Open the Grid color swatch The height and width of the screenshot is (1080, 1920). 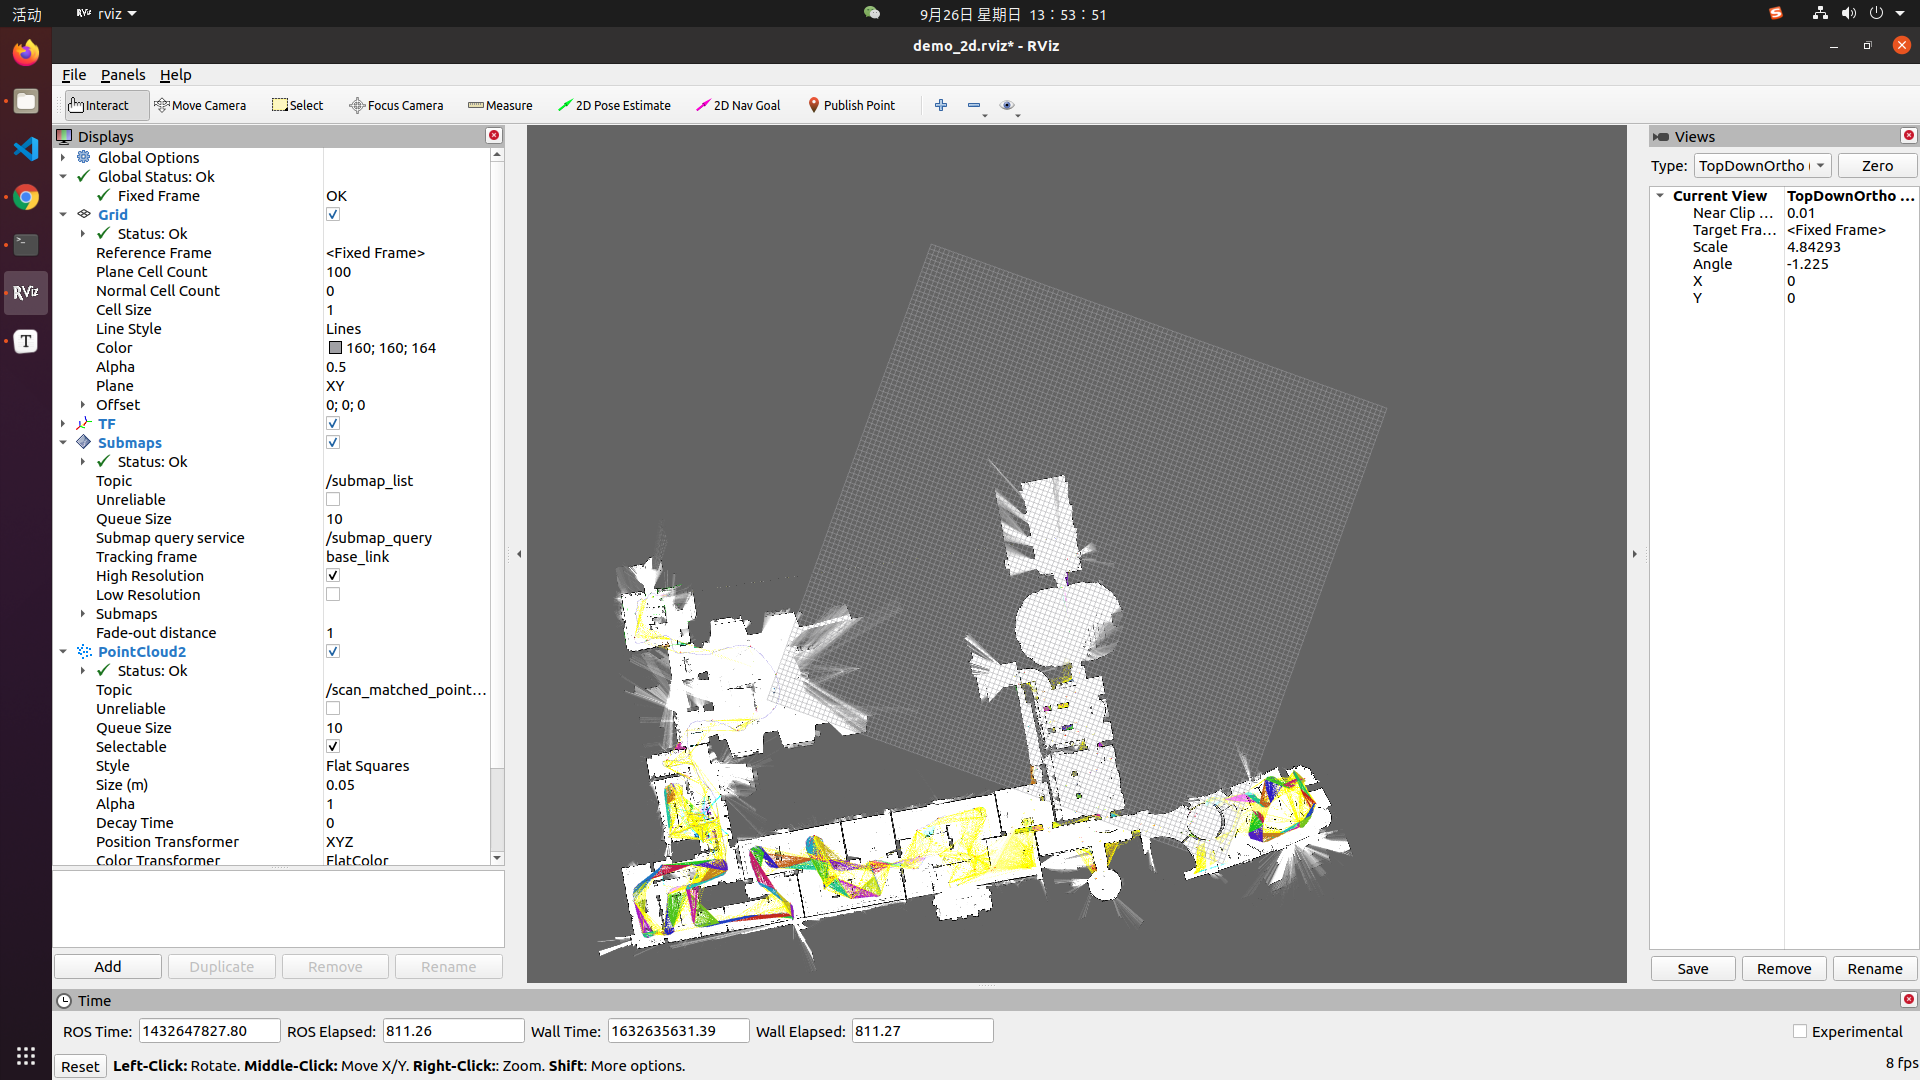point(335,347)
